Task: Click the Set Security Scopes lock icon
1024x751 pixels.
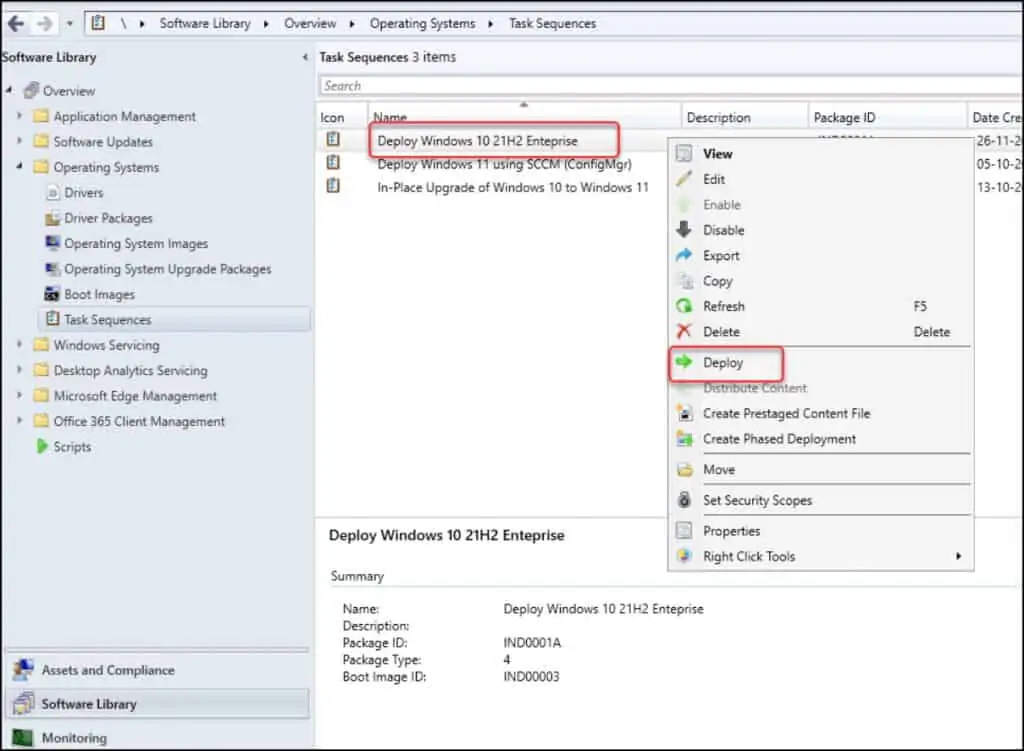Action: coord(684,500)
